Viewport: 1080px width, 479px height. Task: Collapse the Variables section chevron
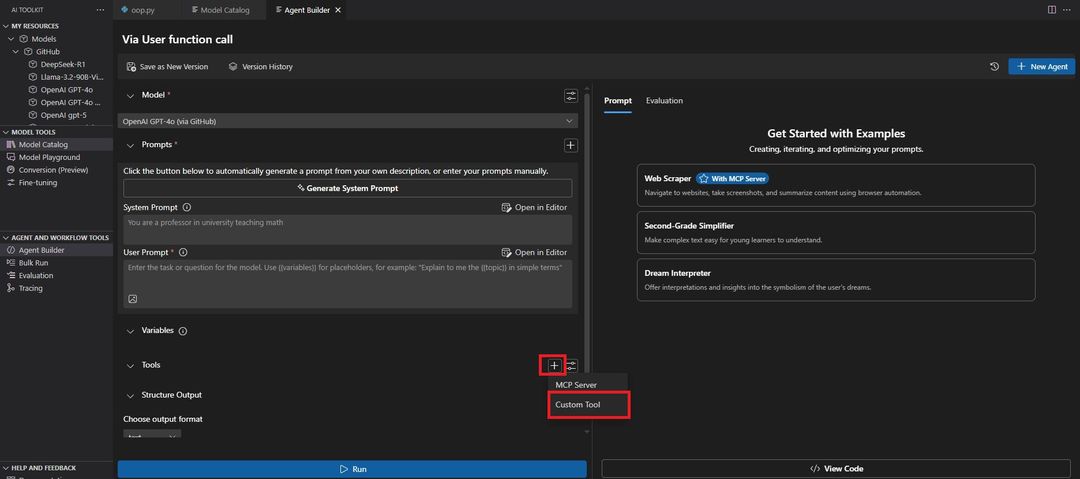click(x=130, y=331)
